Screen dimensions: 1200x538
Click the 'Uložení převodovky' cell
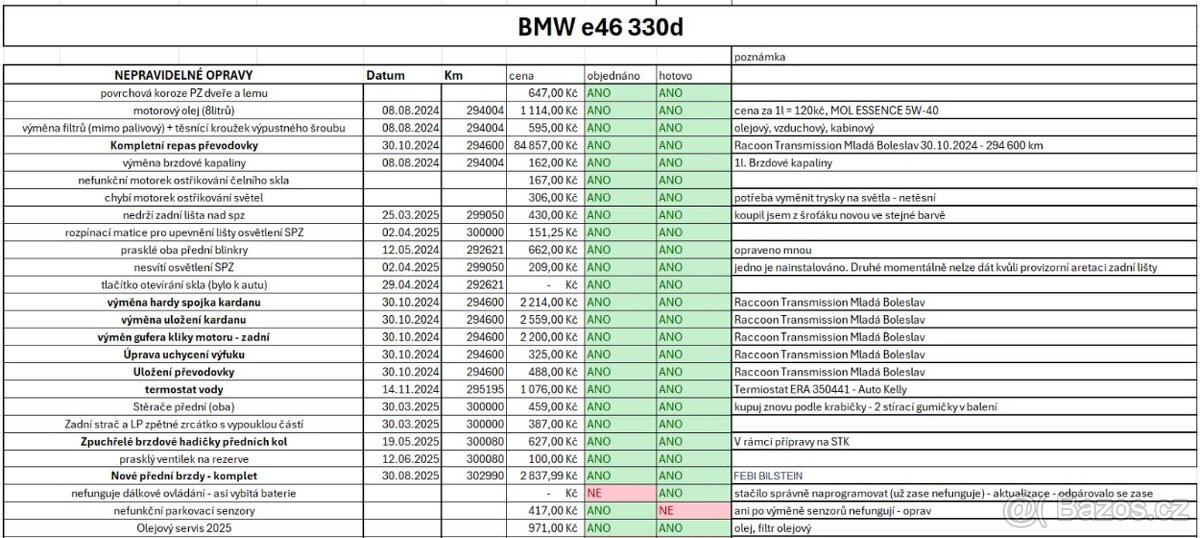[x=183, y=371]
